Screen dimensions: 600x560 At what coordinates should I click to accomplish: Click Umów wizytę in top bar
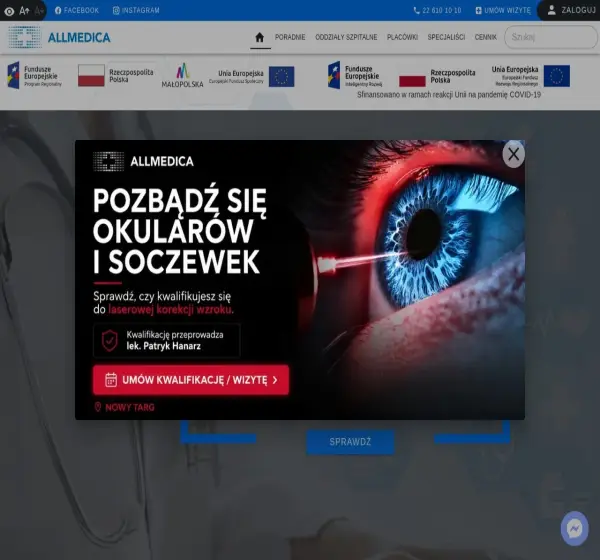coord(503,10)
